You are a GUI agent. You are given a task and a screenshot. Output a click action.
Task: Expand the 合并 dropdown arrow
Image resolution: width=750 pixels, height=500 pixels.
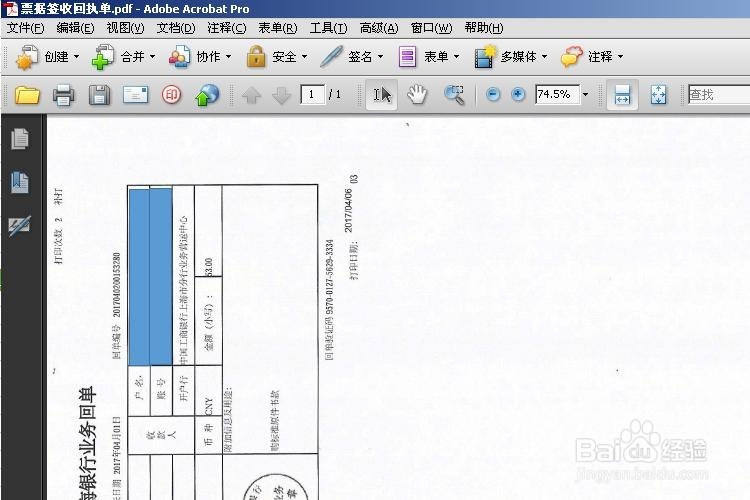coord(153,57)
